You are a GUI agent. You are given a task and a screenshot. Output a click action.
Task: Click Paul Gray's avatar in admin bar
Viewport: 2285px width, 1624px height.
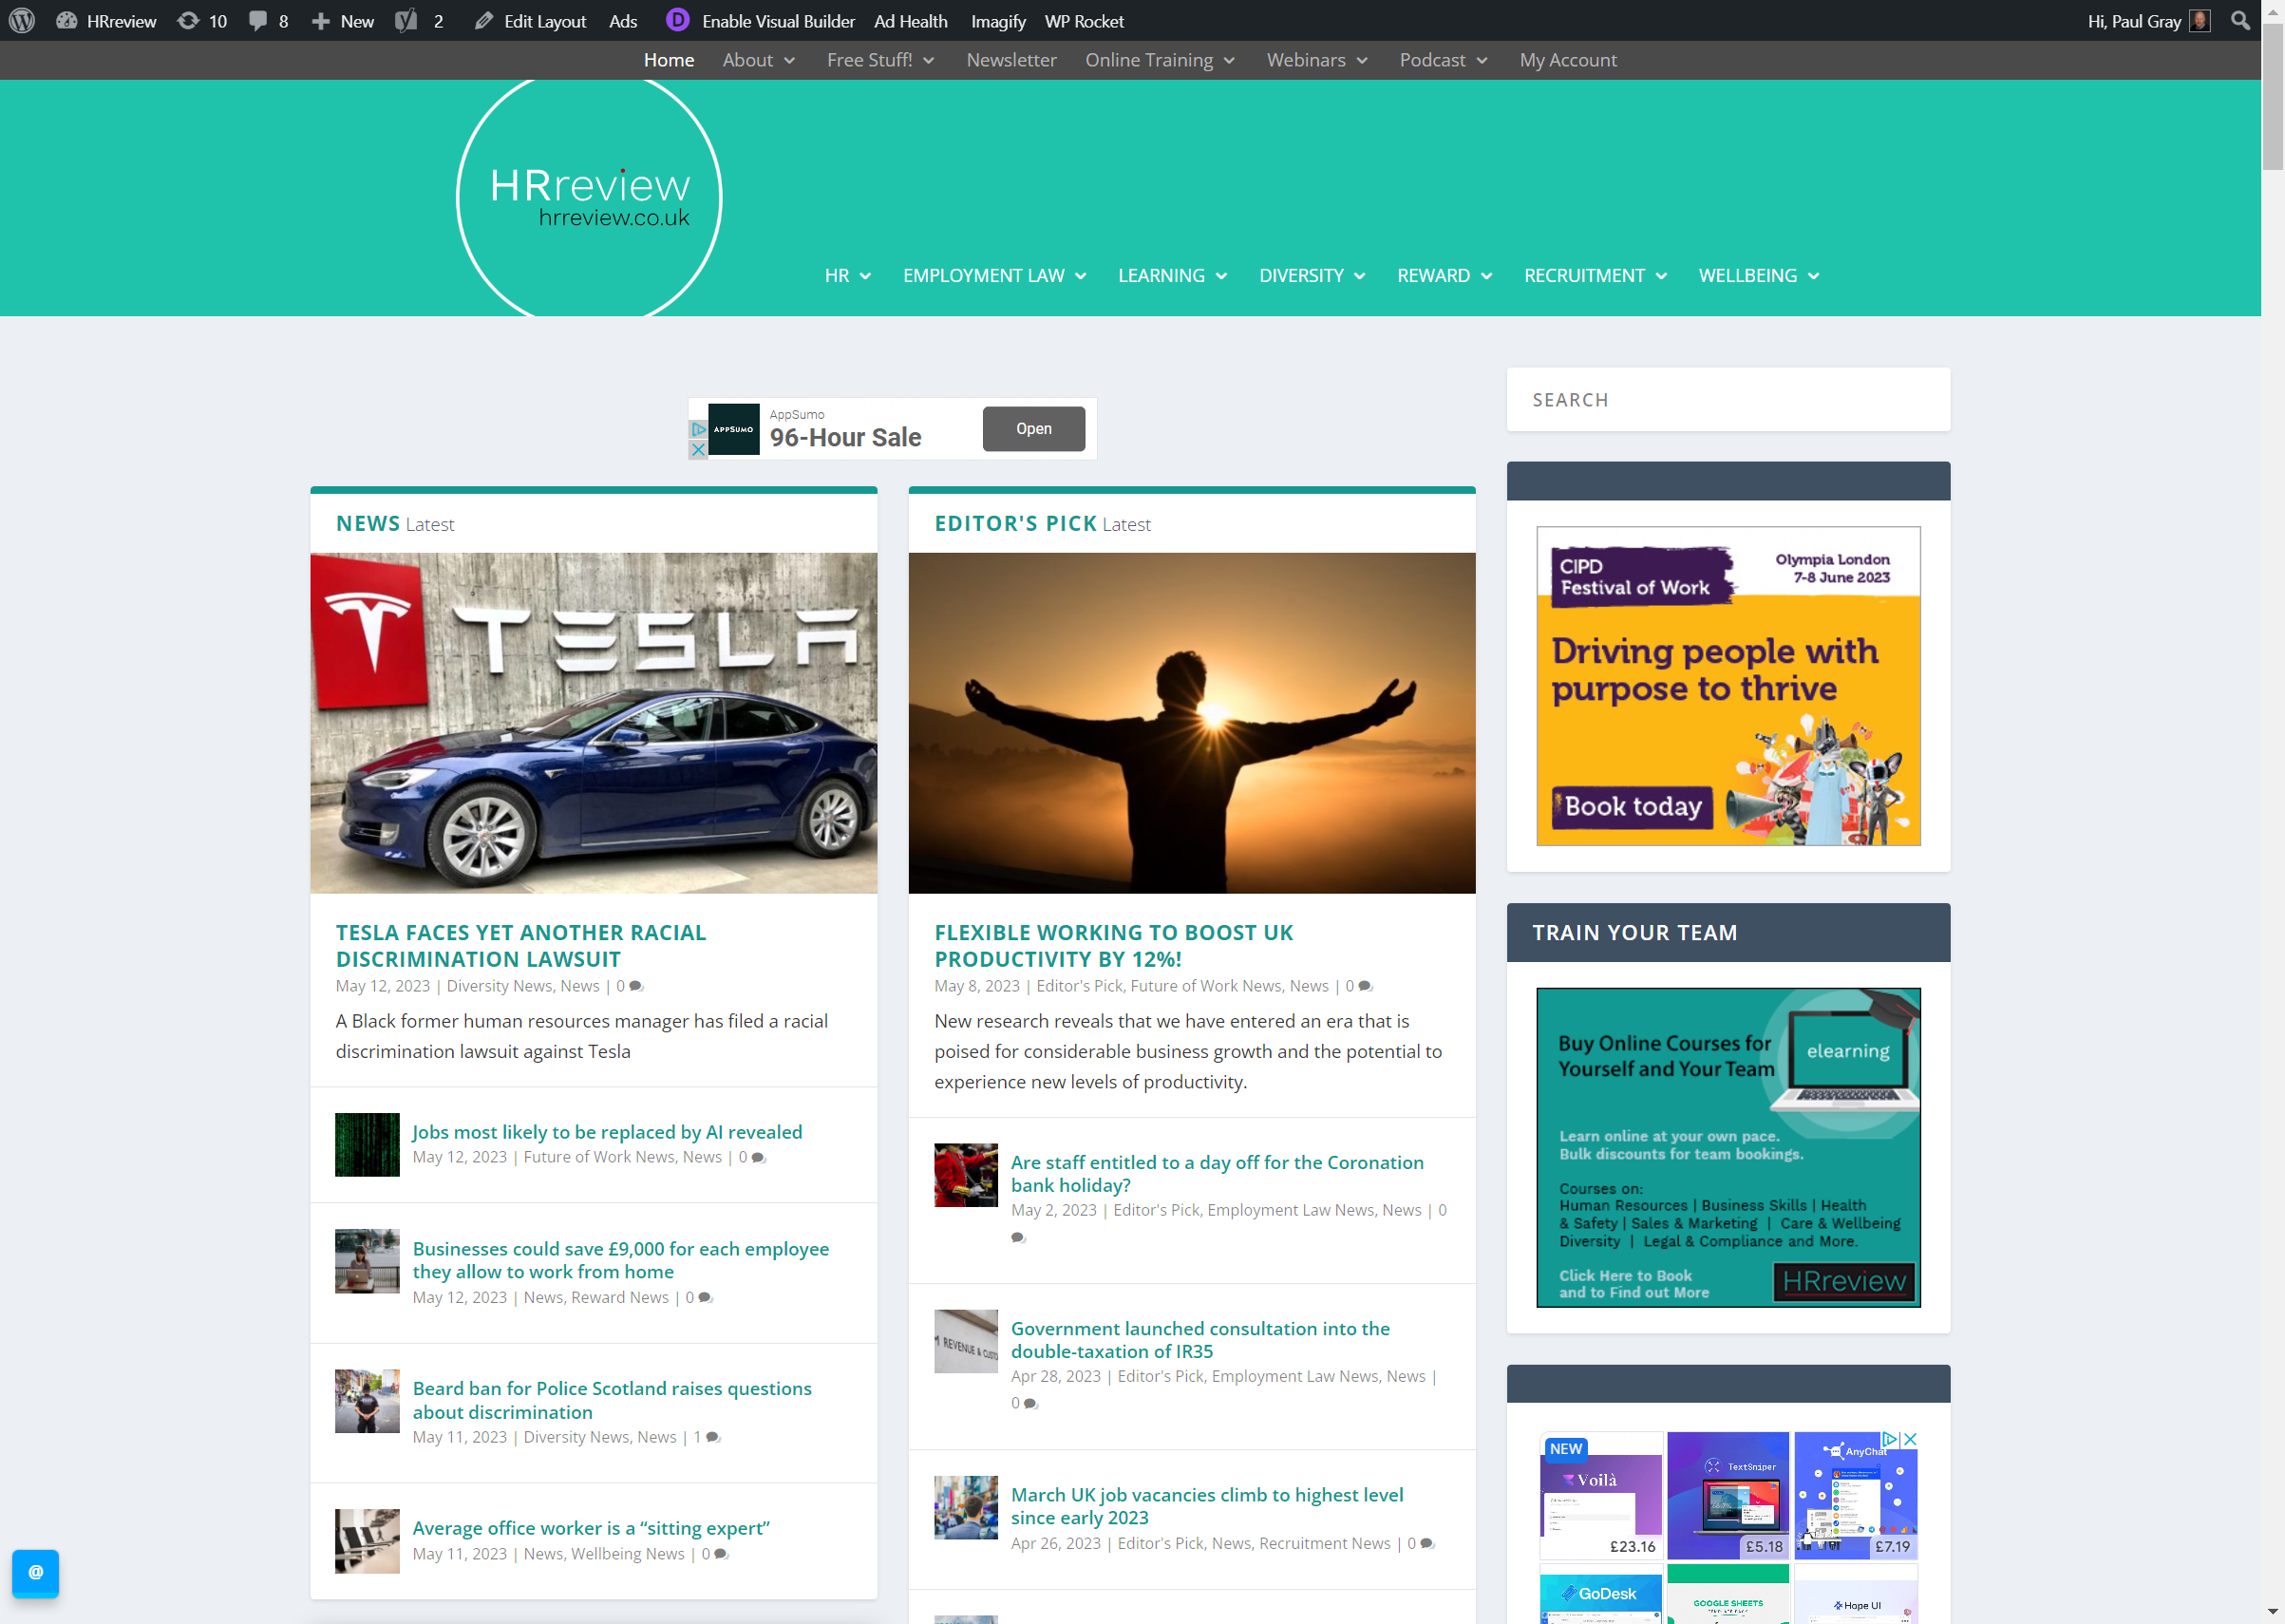pos(2200,20)
